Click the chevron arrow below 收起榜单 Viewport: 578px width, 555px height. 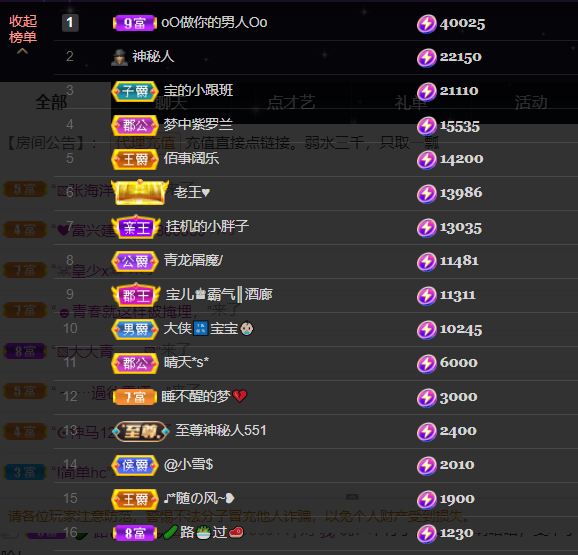click(x=22, y=51)
